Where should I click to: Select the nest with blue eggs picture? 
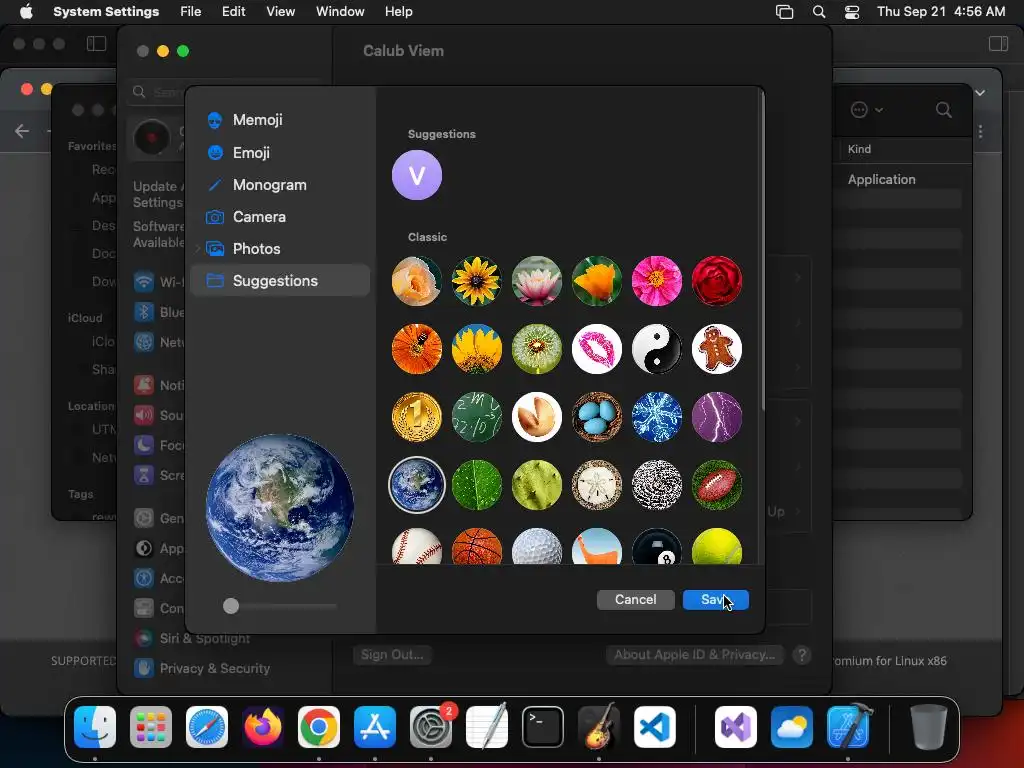point(597,417)
